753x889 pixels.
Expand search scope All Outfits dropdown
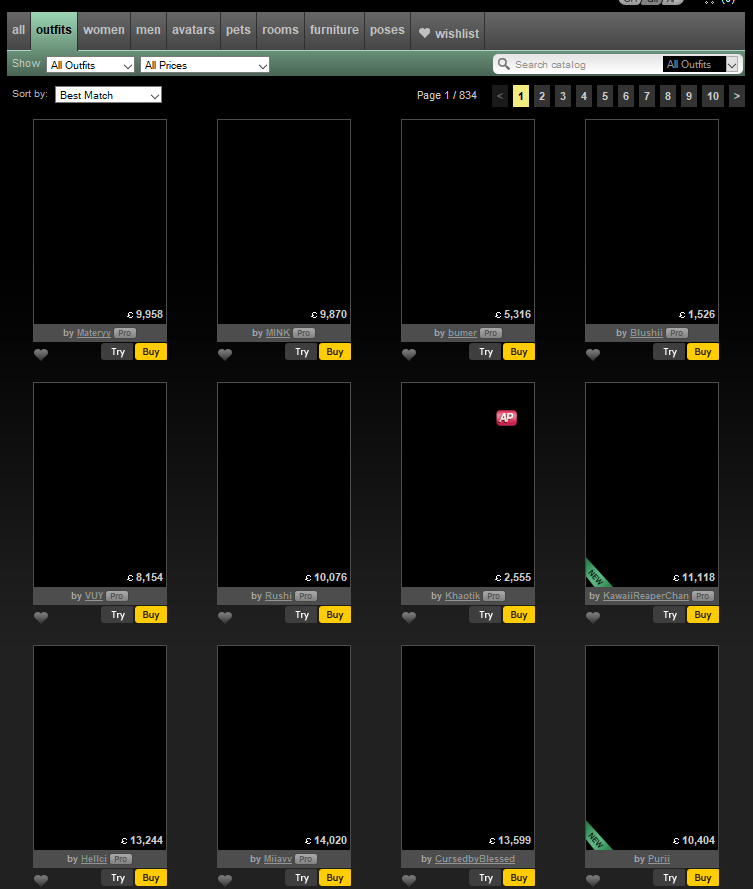700,64
